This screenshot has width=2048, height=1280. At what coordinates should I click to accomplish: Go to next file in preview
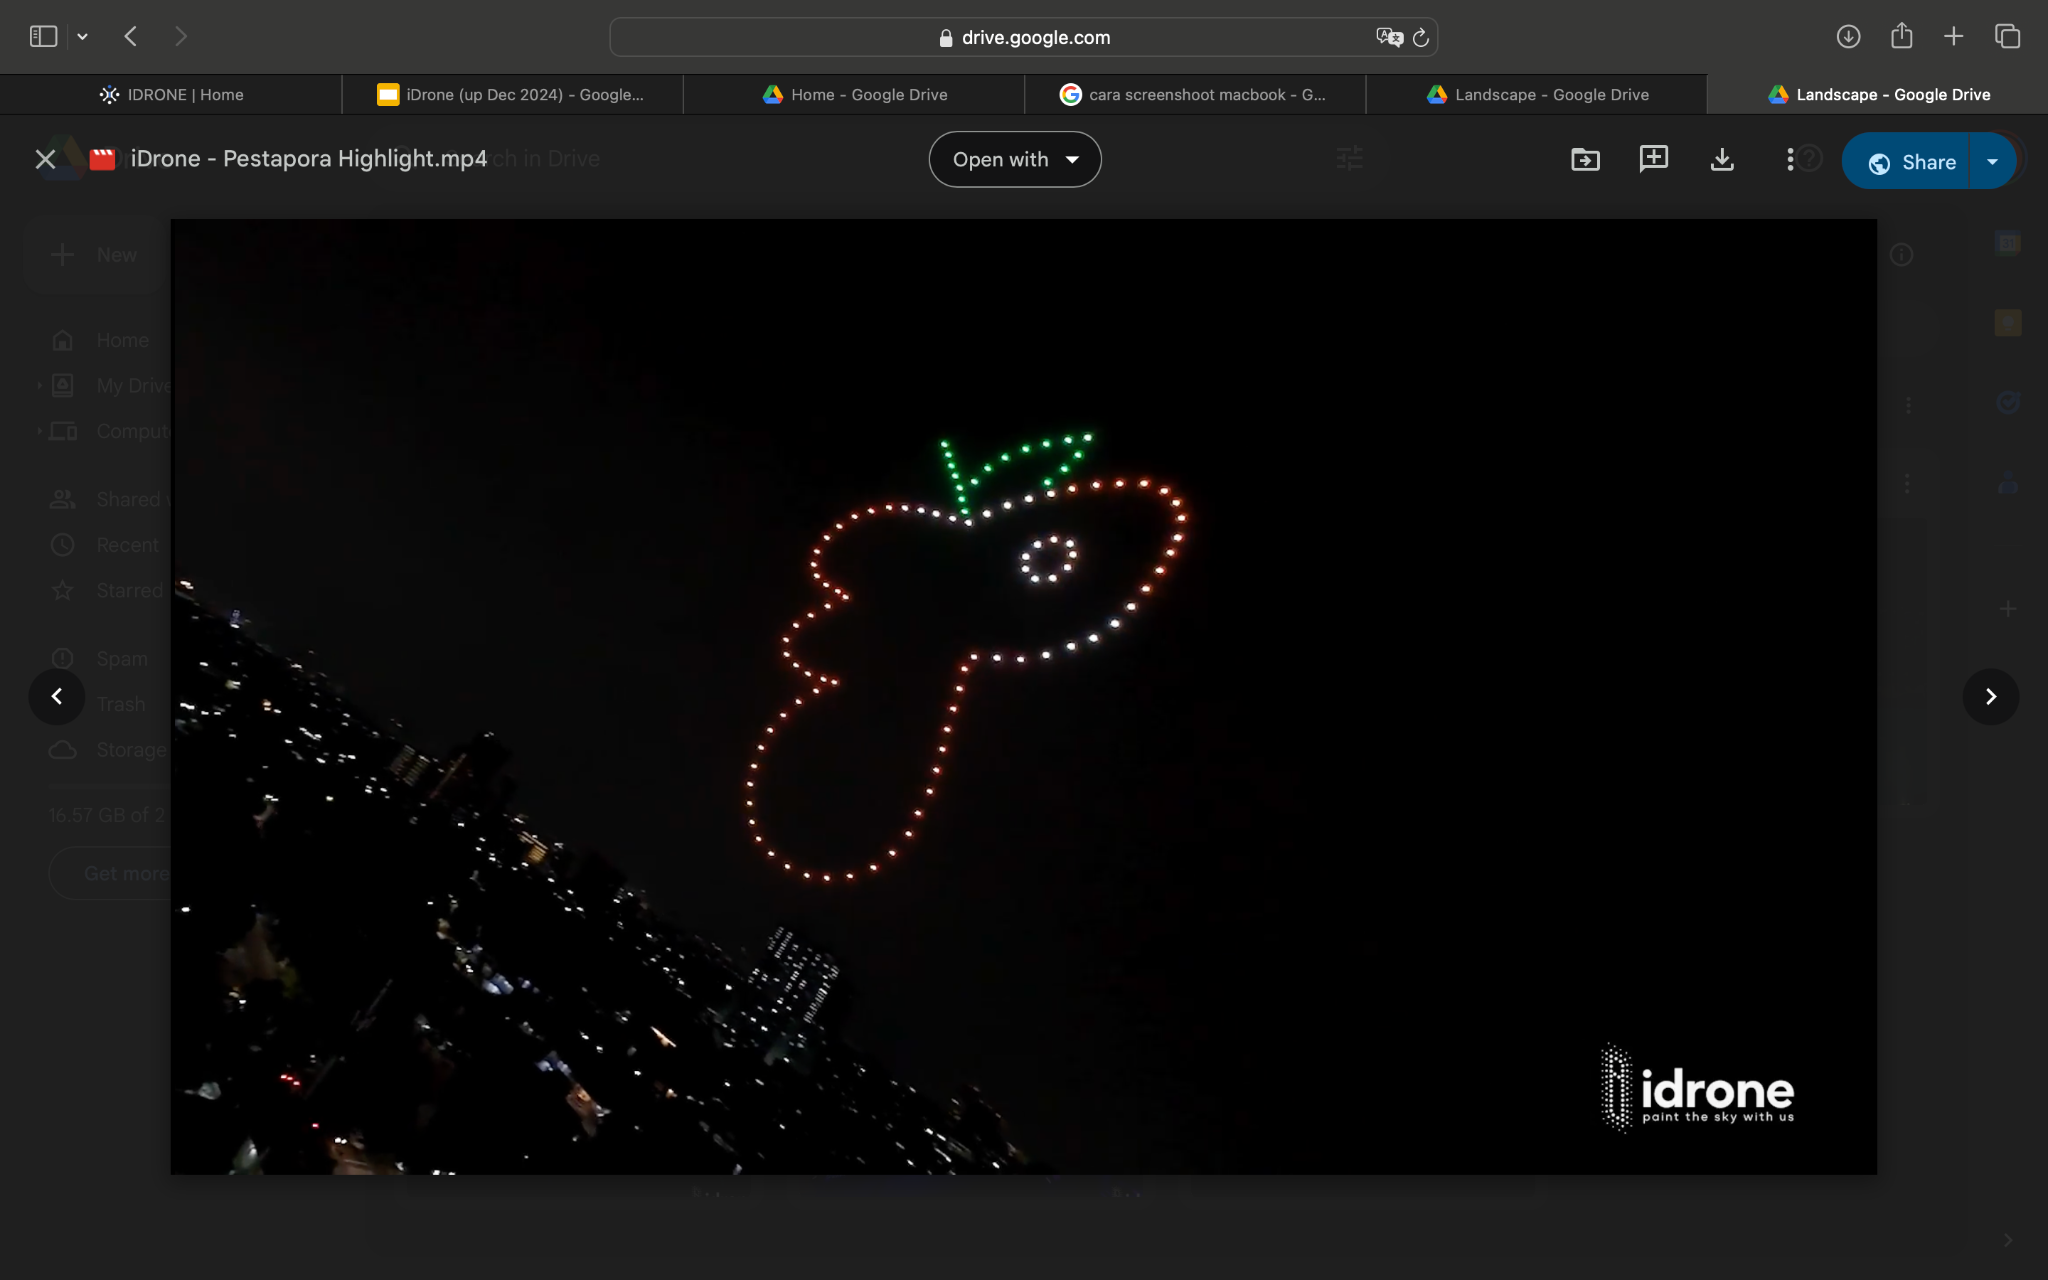pos(1990,696)
